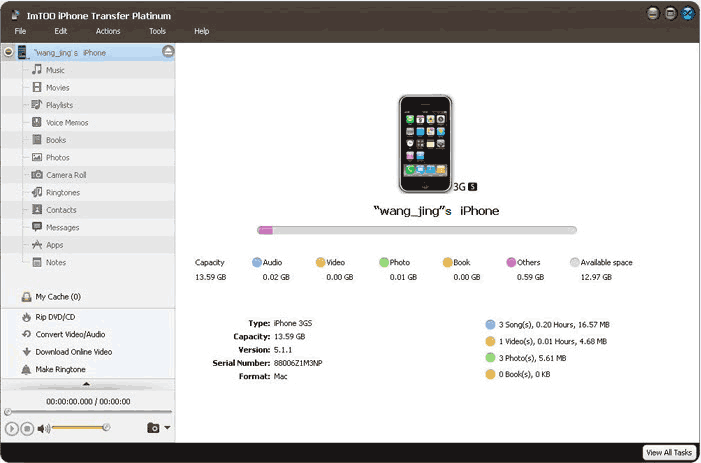This screenshot has height=463, width=701.
Task: Collapse the wang_jing's iPhone tree node
Action: 8,52
